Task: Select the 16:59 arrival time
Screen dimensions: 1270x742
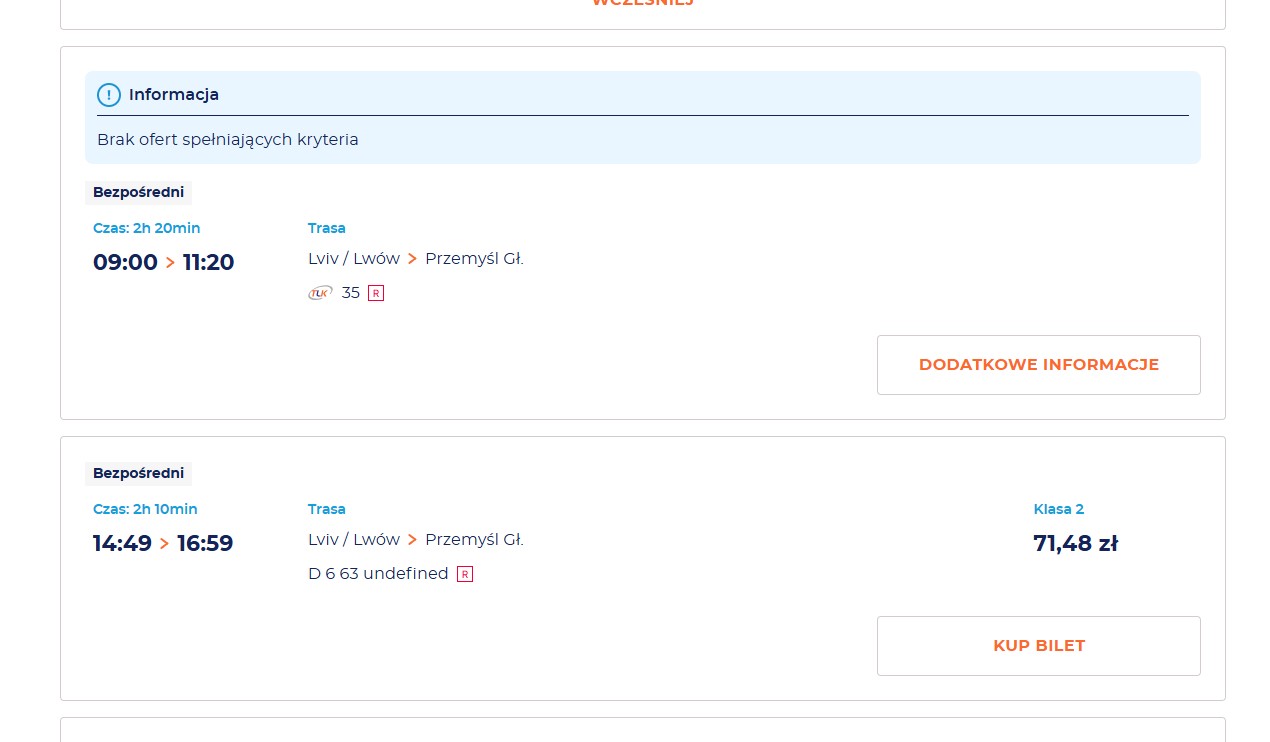Action: (x=205, y=543)
